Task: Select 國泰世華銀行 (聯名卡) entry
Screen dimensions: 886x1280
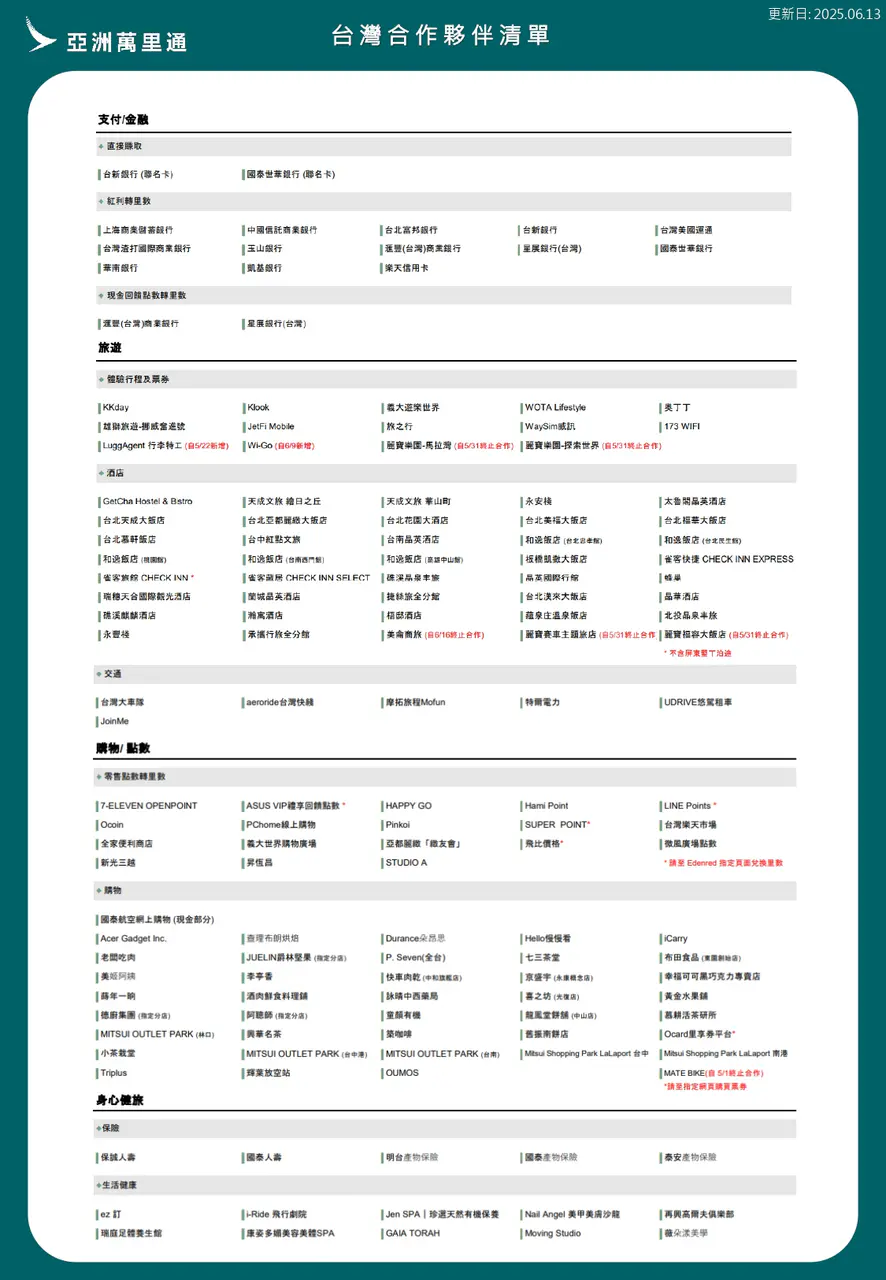Action: [x=291, y=174]
